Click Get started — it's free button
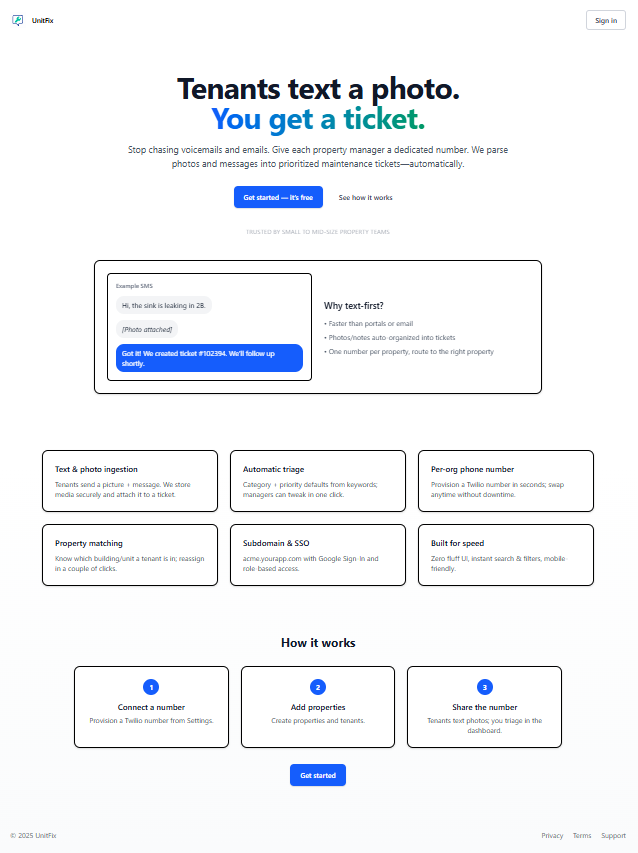The width and height of the screenshot is (638, 853). [278, 198]
